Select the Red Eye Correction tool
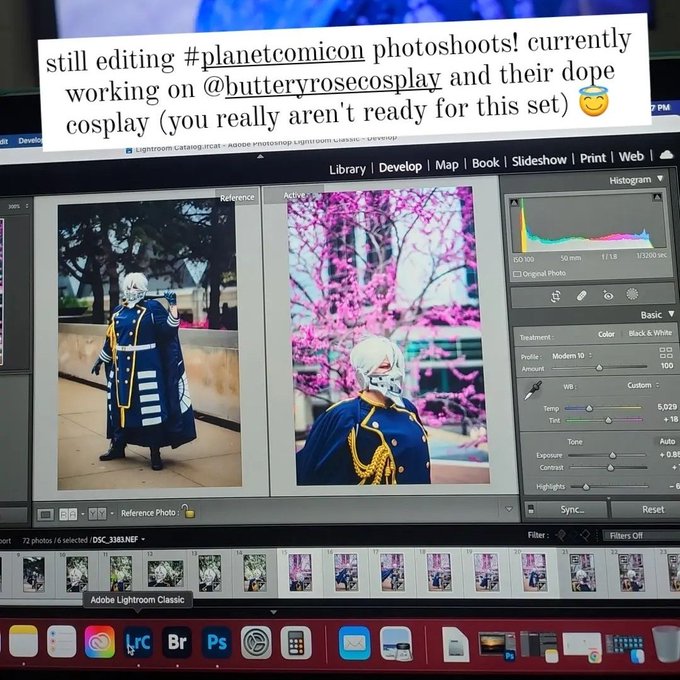Image resolution: width=680 pixels, height=680 pixels. pyautogui.click(x=608, y=295)
